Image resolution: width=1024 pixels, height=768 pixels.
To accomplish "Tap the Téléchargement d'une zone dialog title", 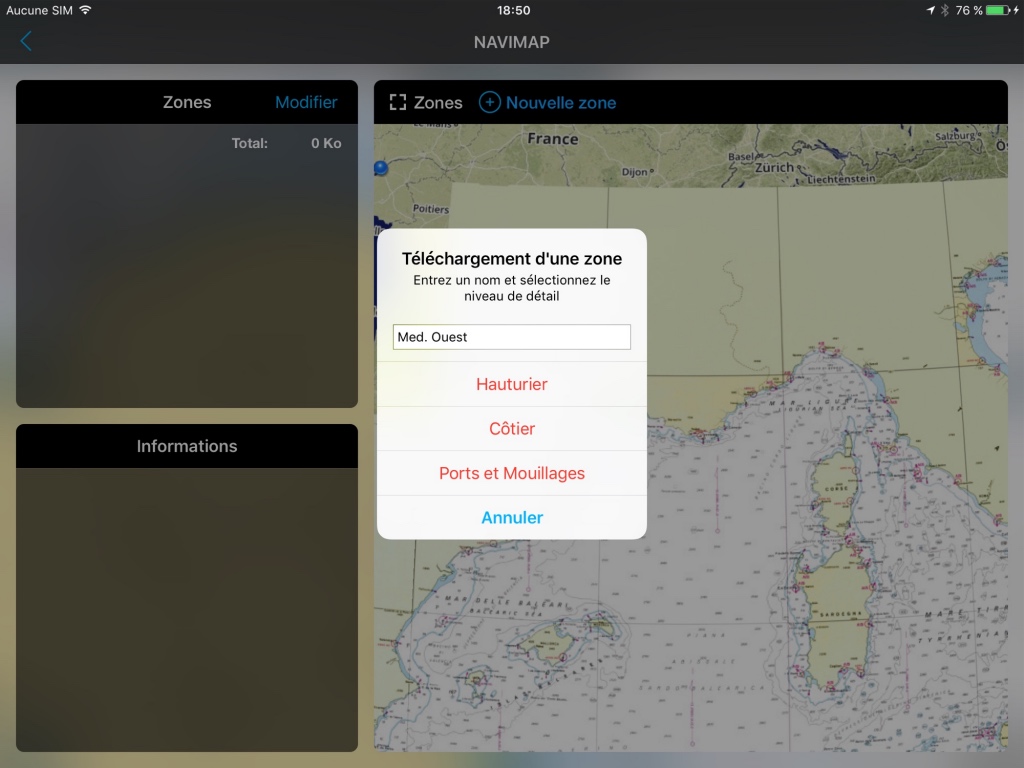I will tap(512, 259).
